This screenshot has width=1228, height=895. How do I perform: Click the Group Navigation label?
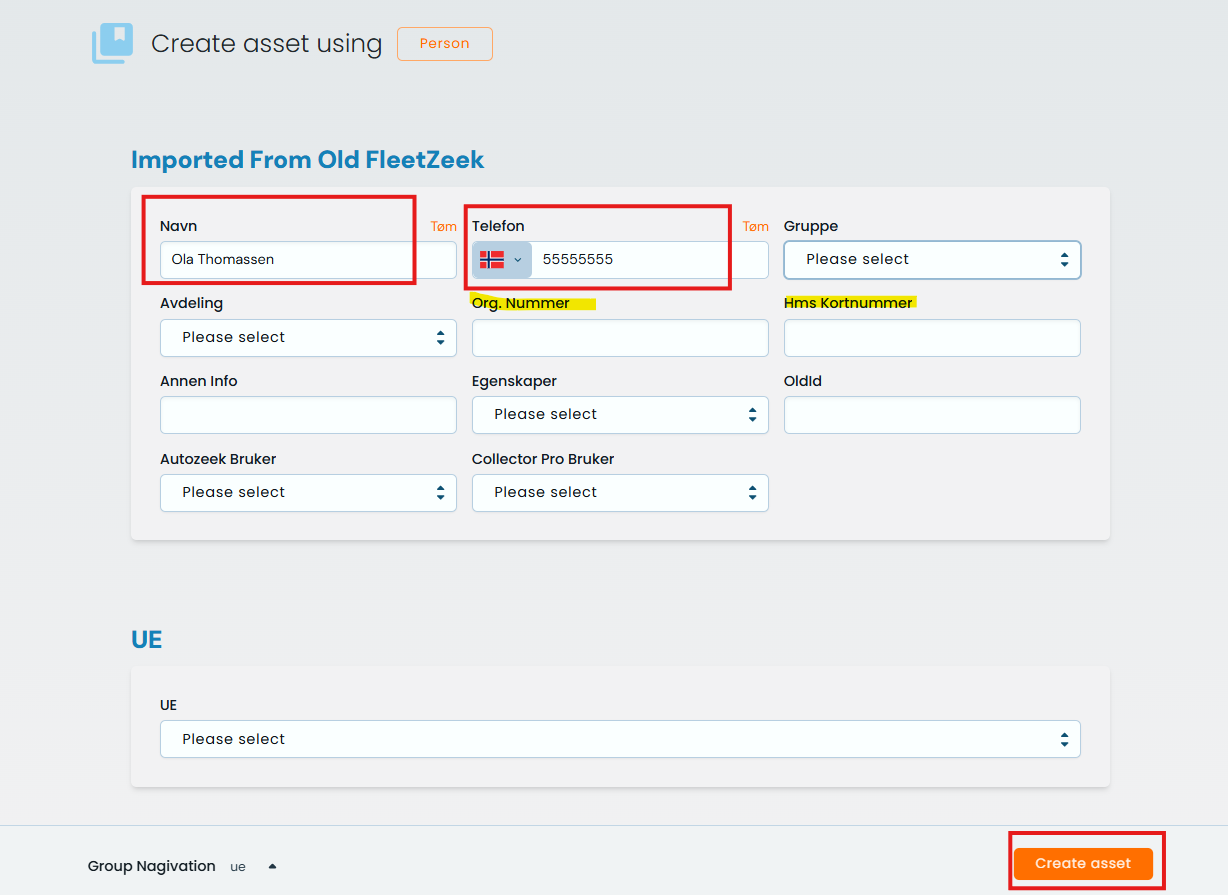151,866
